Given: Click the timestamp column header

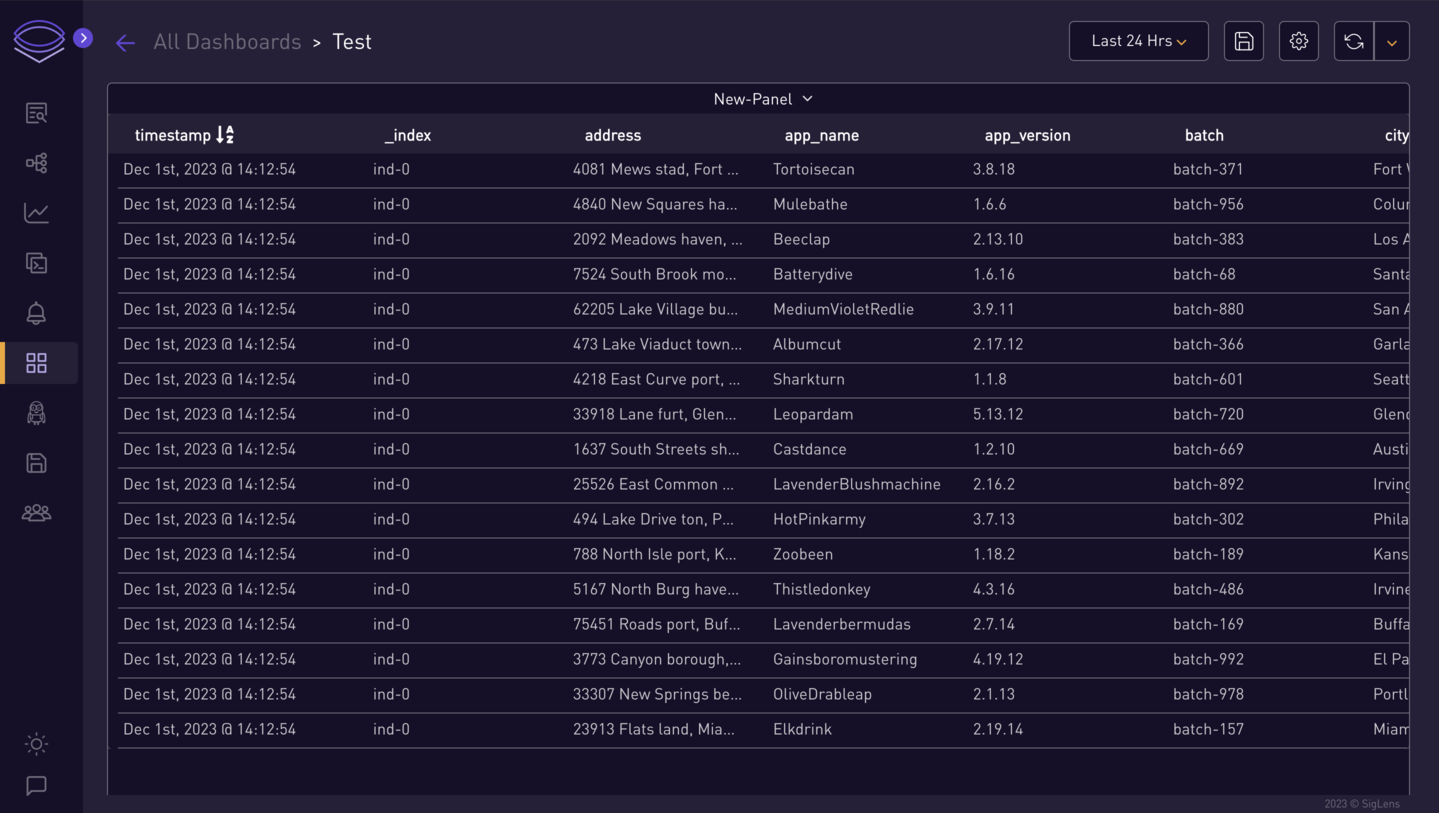Looking at the screenshot, I should click(173, 135).
